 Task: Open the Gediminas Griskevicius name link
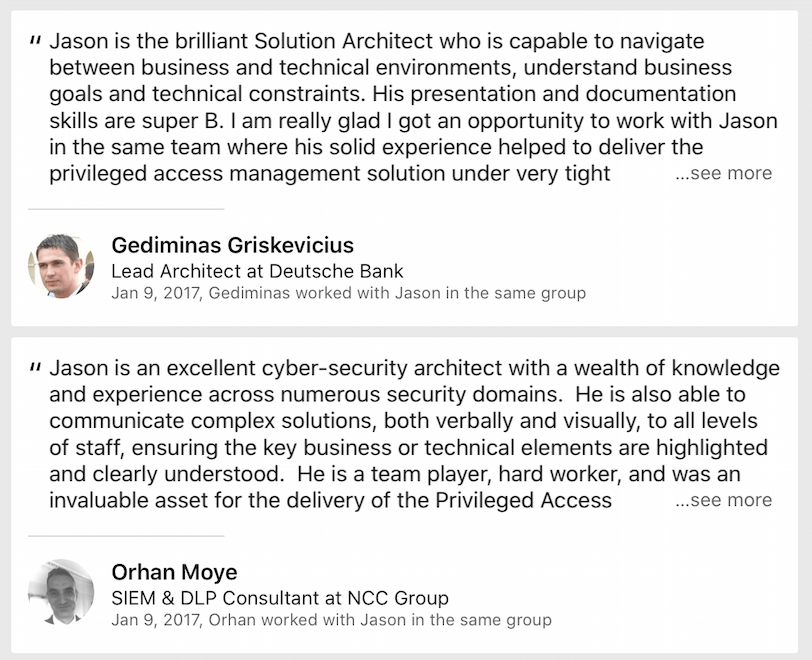[232, 245]
